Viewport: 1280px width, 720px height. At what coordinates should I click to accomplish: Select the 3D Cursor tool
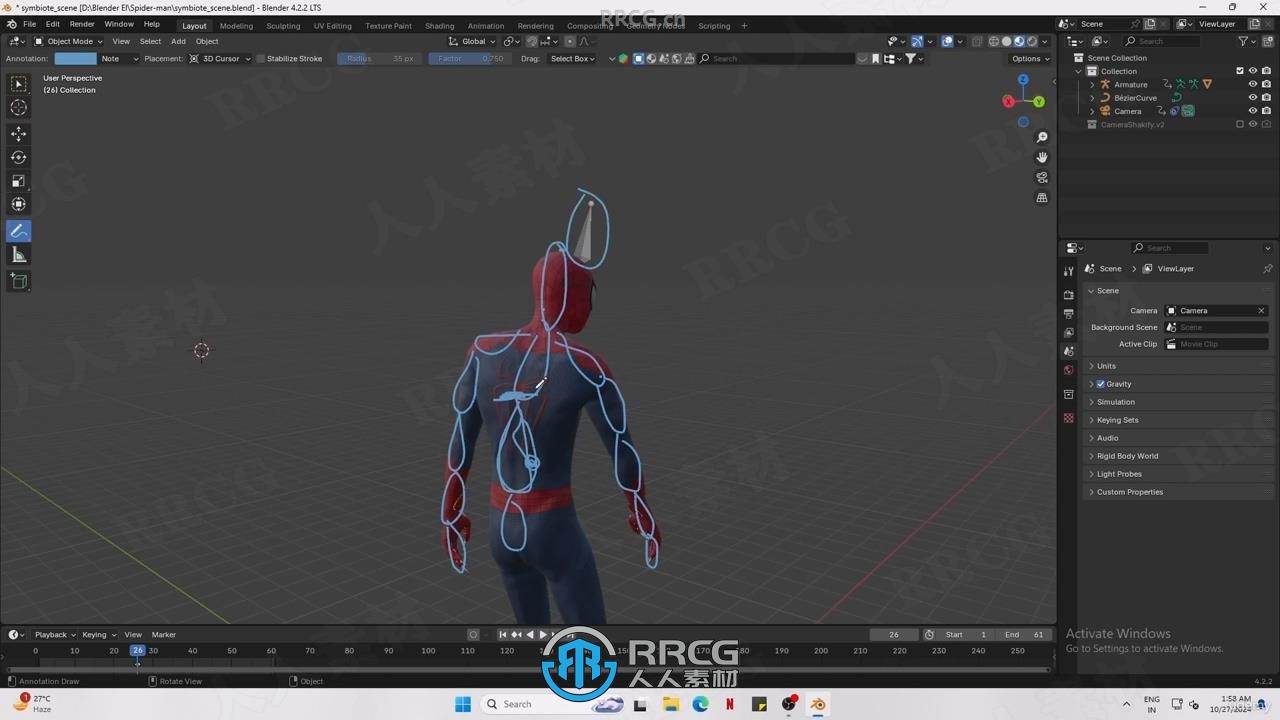tap(19, 107)
